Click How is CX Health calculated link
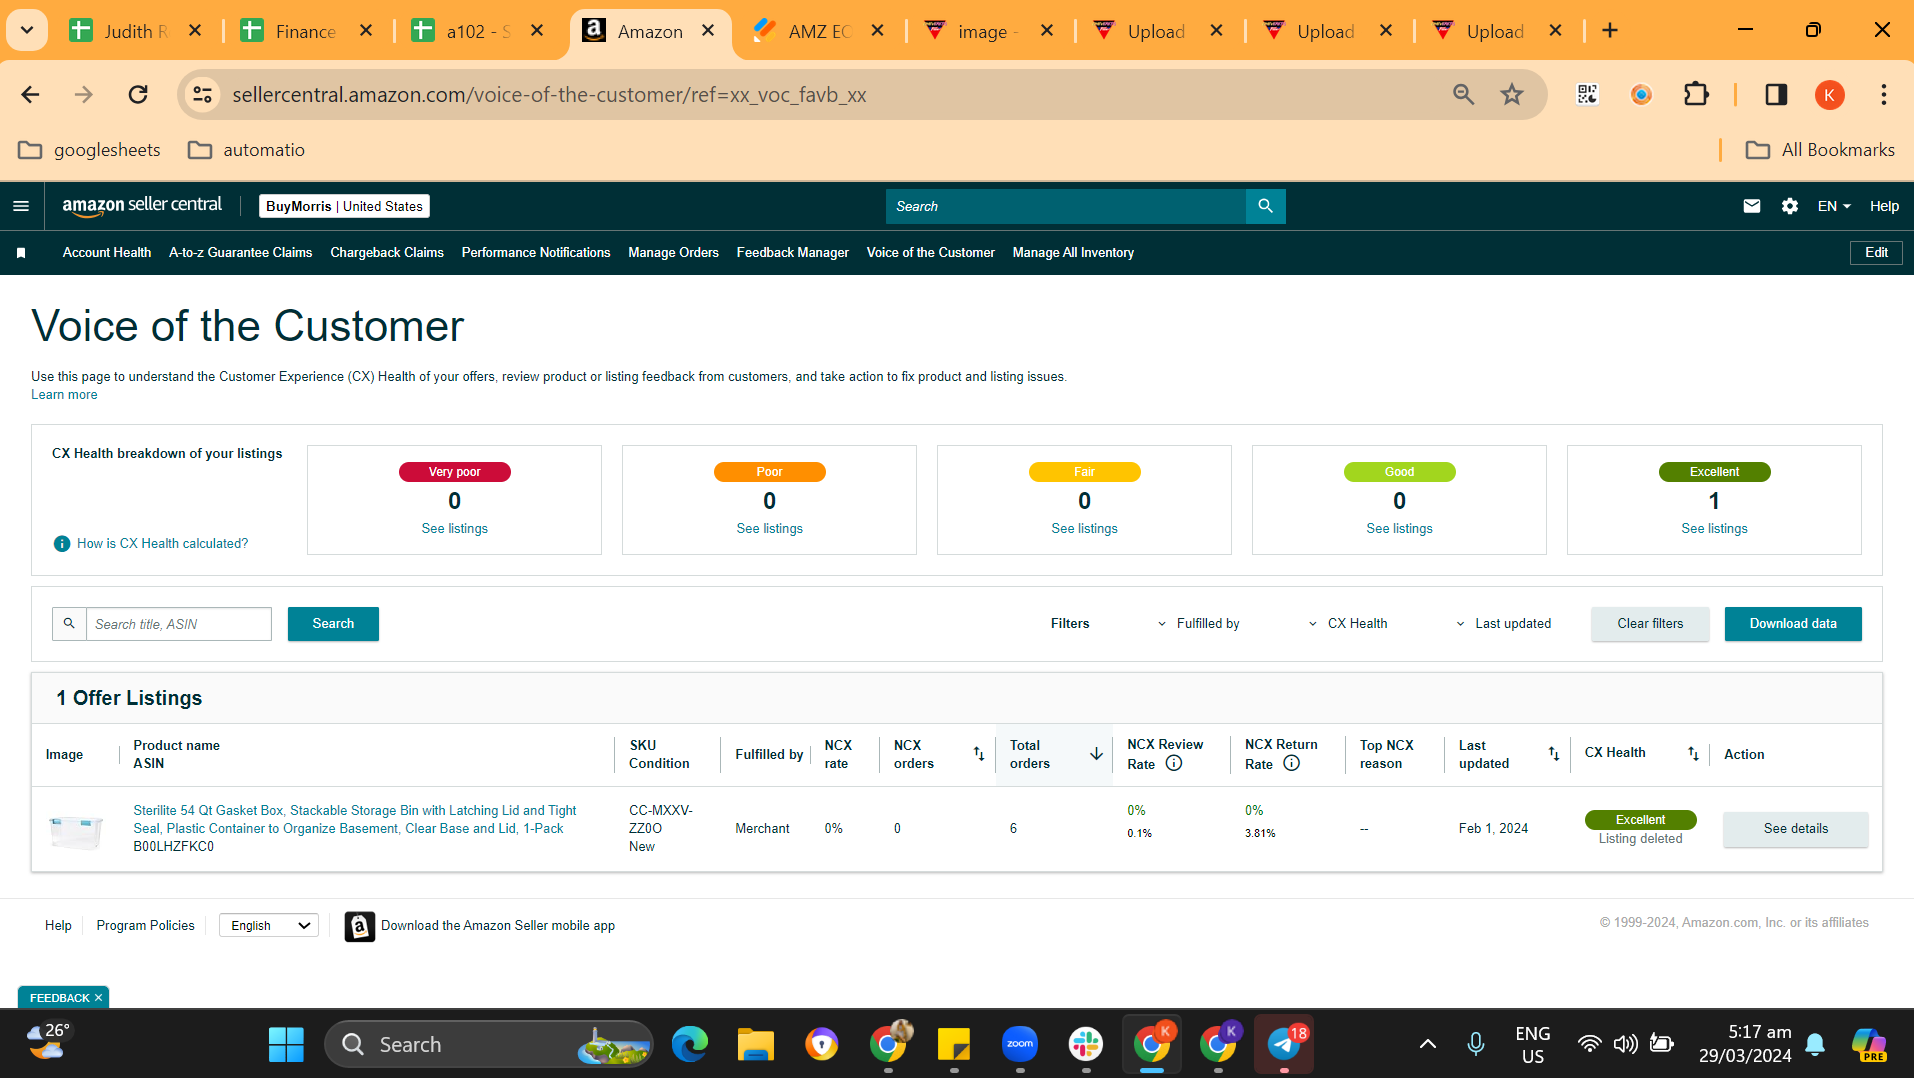 click(x=162, y=544)
